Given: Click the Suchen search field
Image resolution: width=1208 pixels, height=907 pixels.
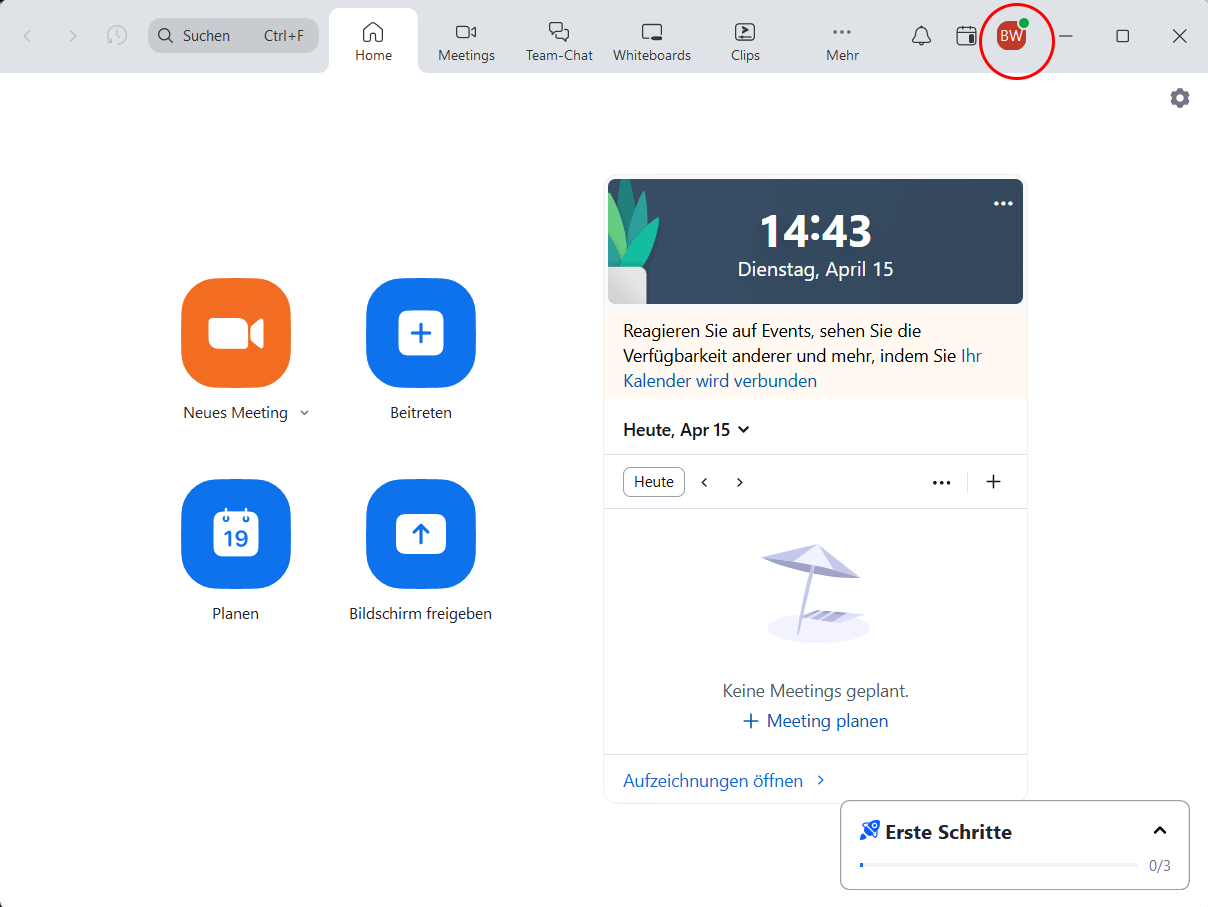Looking at the screenshot, I should pos(233,36).
